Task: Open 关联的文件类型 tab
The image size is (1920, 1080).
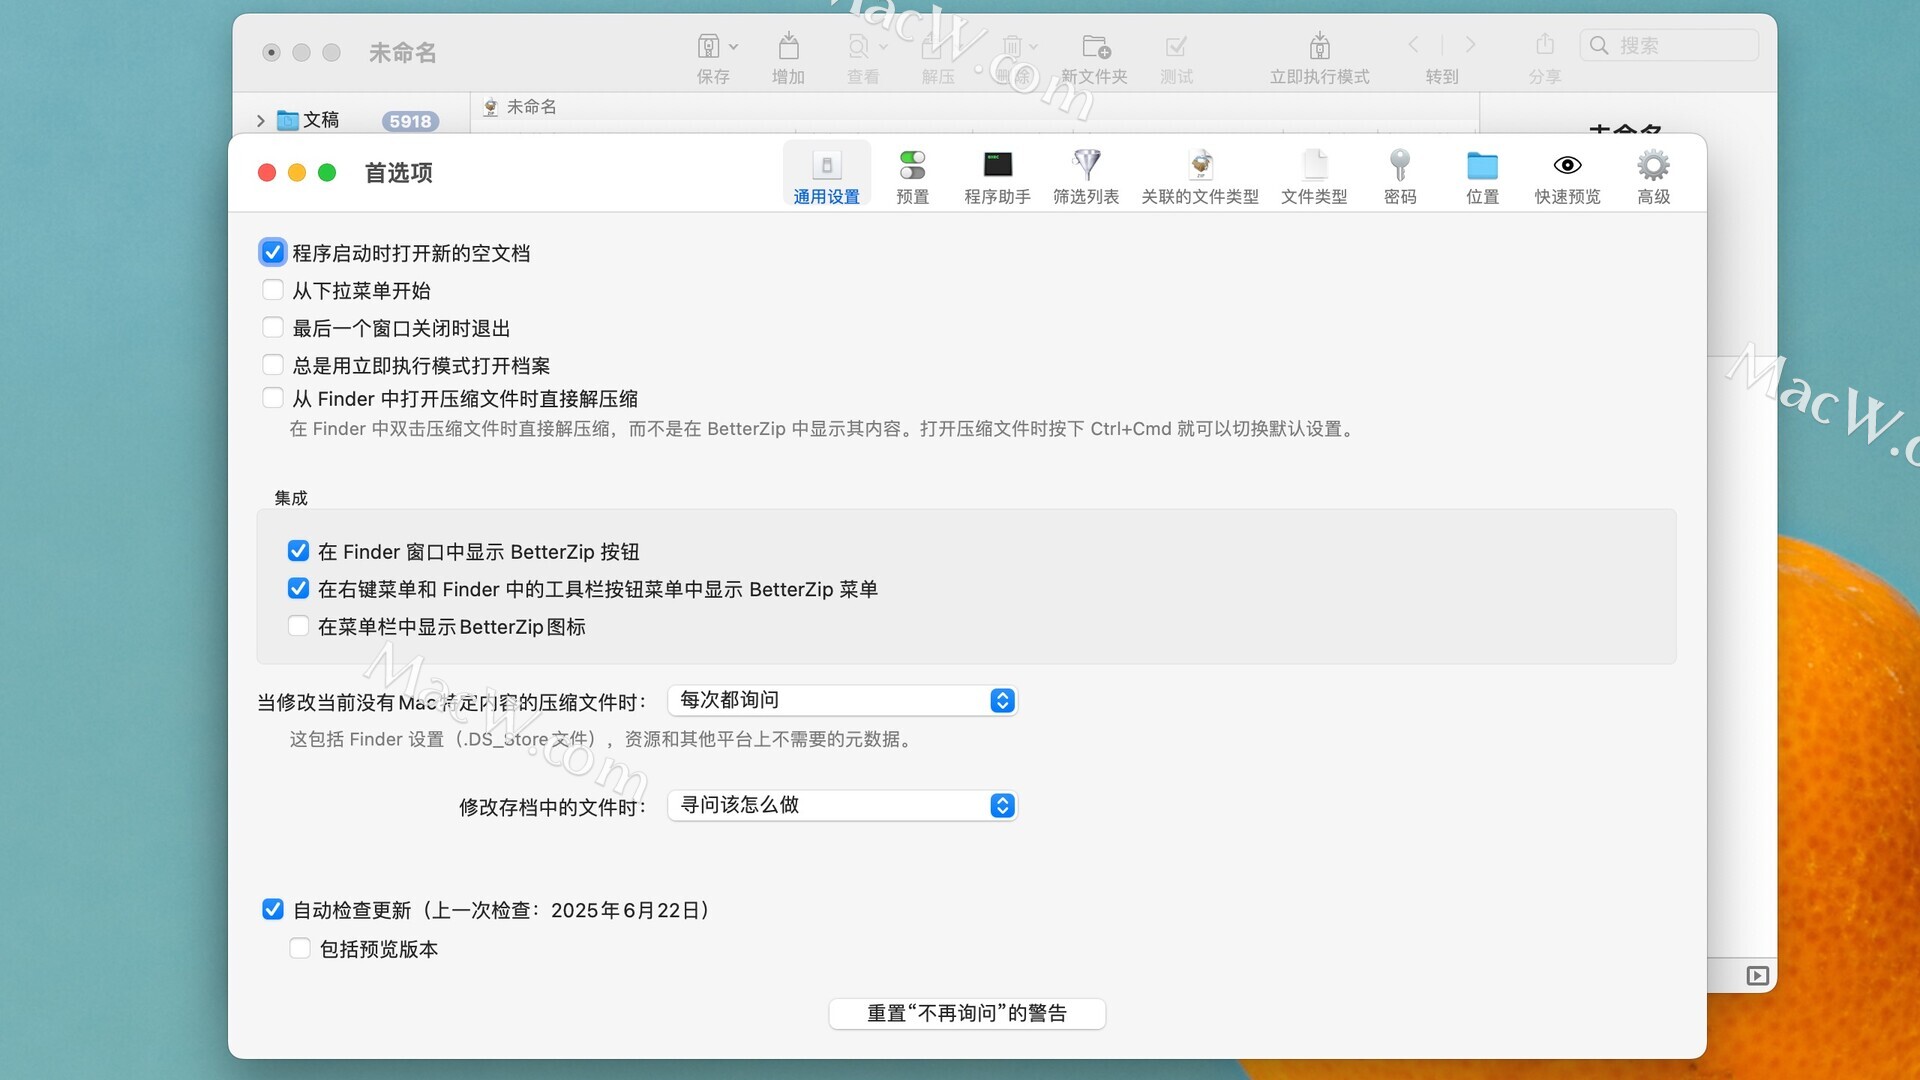Action: (1200, 175)
